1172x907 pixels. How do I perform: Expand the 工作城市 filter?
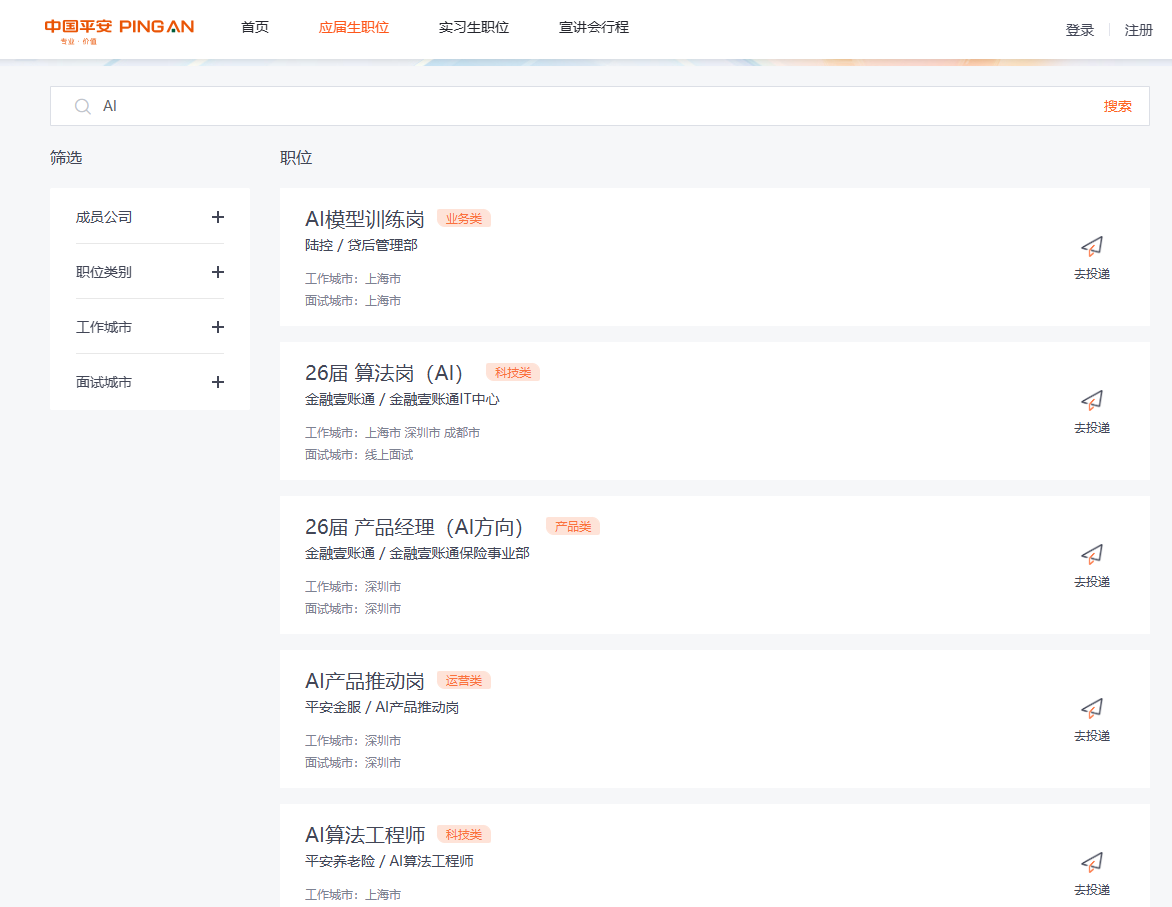click(218, 327)
